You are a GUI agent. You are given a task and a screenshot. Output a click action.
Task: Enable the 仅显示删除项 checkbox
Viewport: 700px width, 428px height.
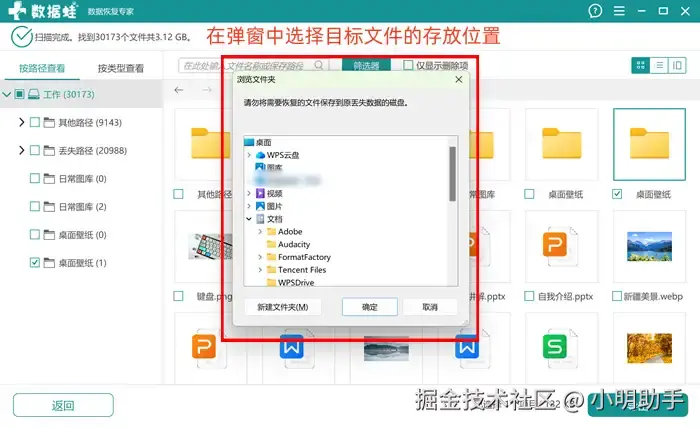408,65
